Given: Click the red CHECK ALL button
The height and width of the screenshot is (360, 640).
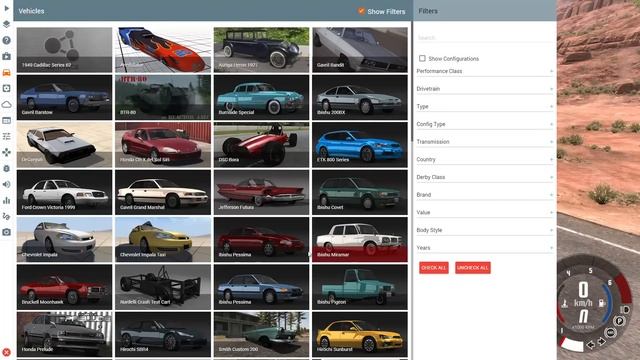Looking at the screenshot, I should 433,268.
